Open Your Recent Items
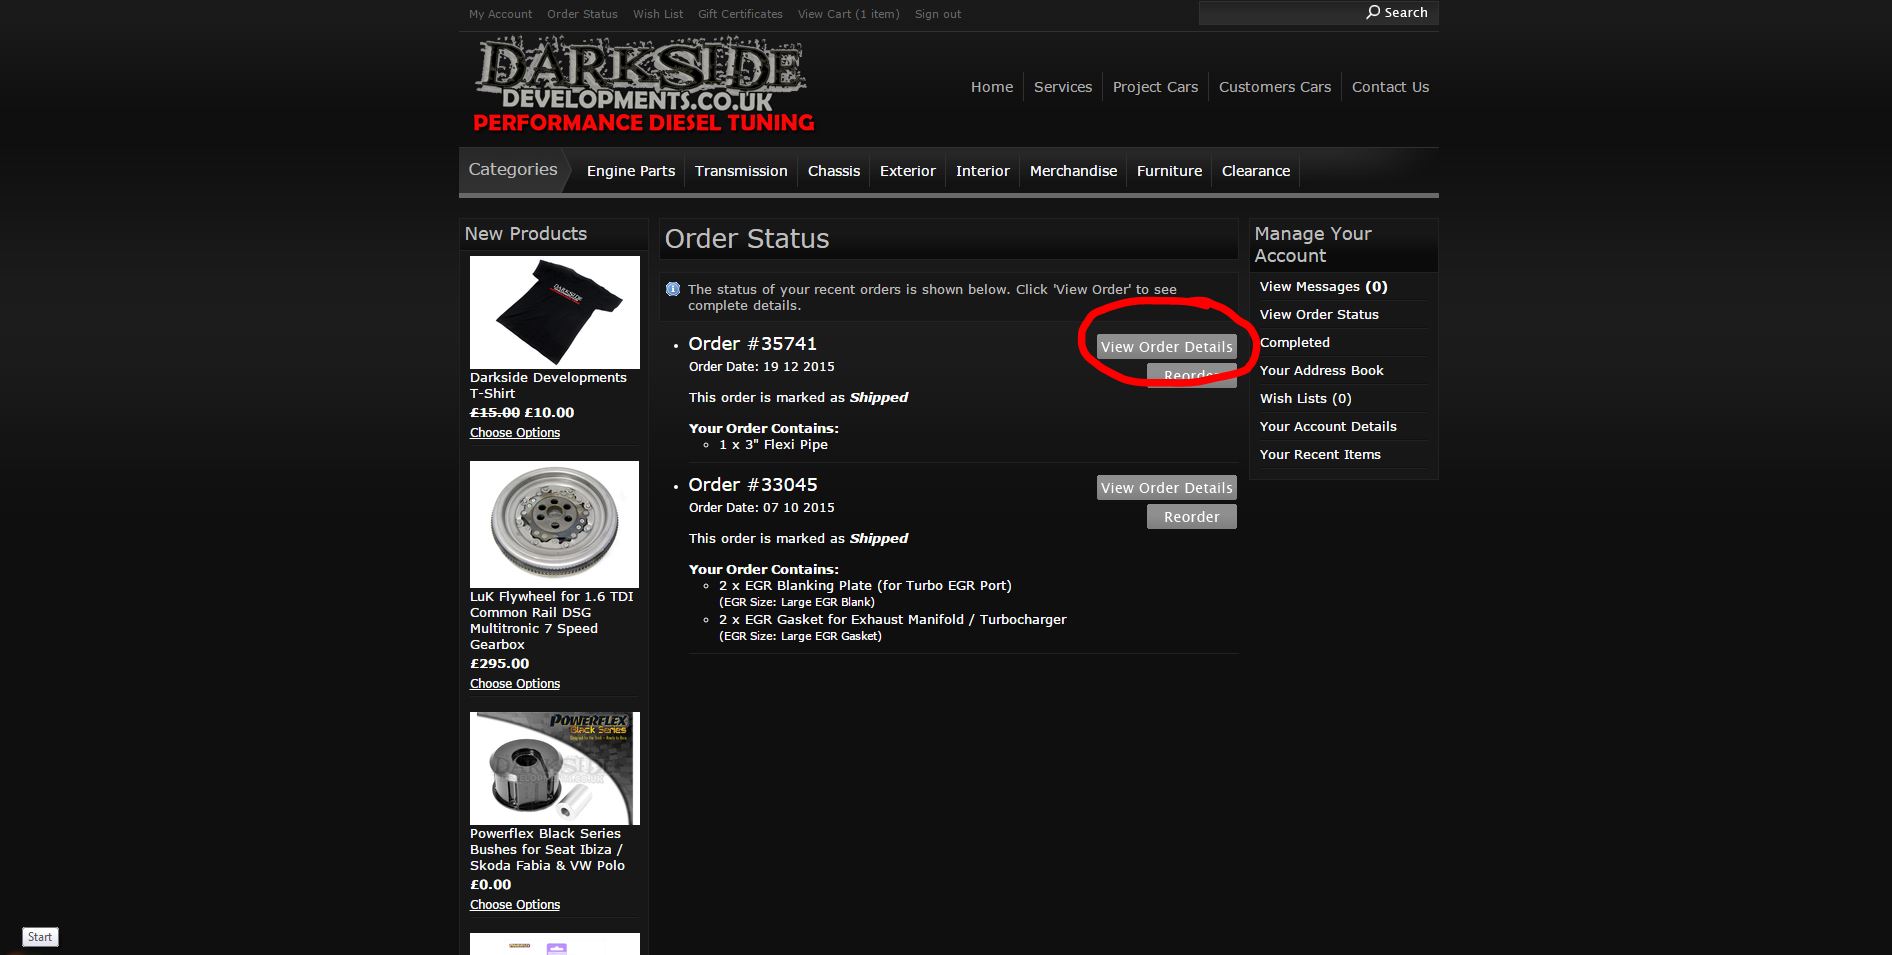The width and height of the screenshot is (1892, 955). pyautogui.click(x=1320, y=454)
